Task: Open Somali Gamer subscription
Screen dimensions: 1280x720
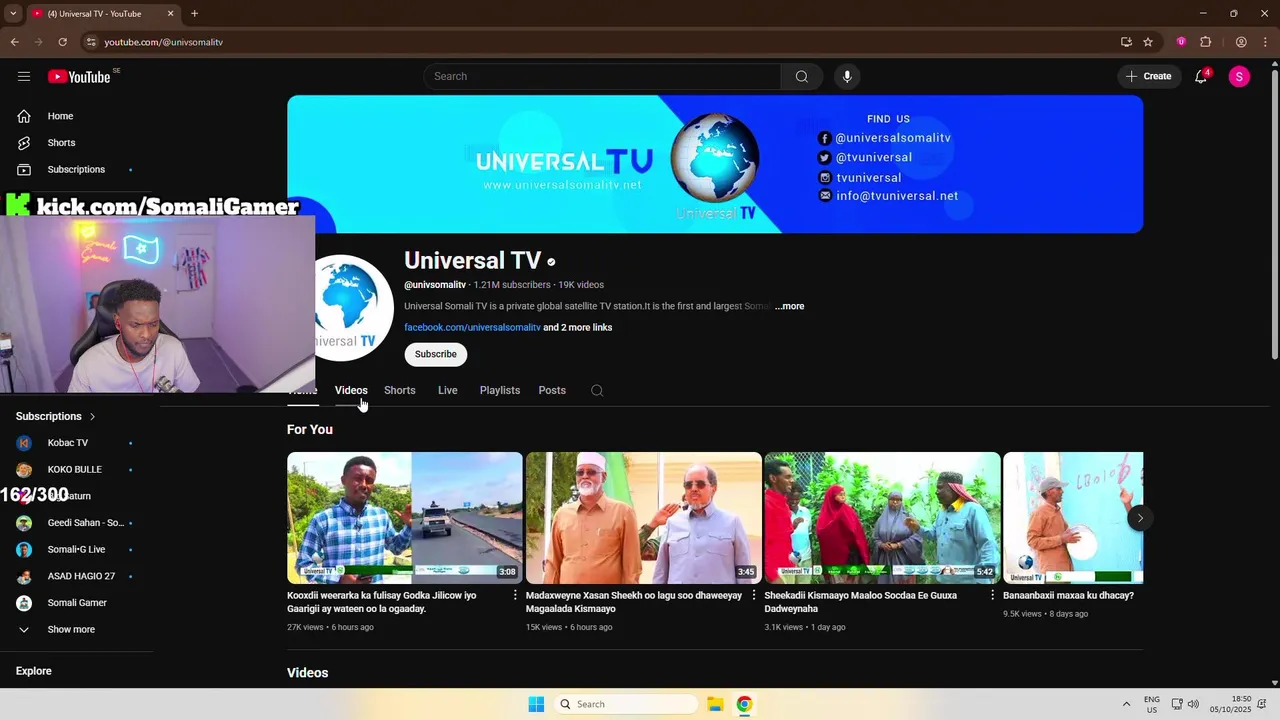Action: [76, 603]
